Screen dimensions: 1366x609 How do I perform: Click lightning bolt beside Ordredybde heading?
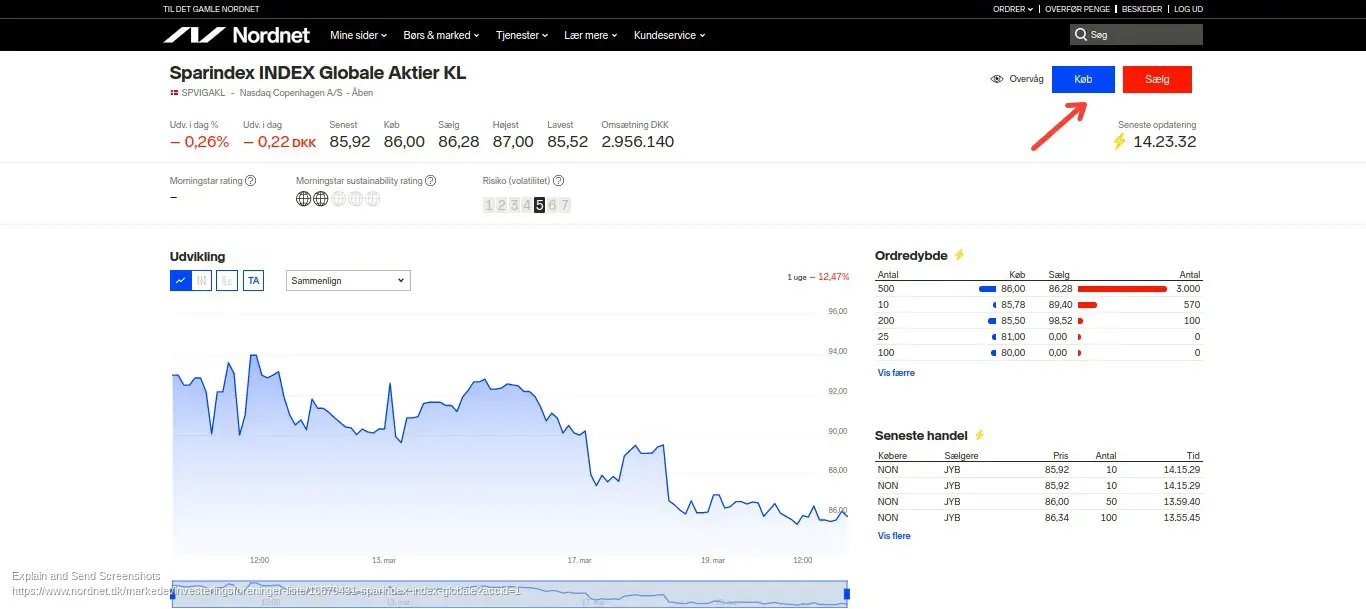pyautogui.click(x=959, y=255)
